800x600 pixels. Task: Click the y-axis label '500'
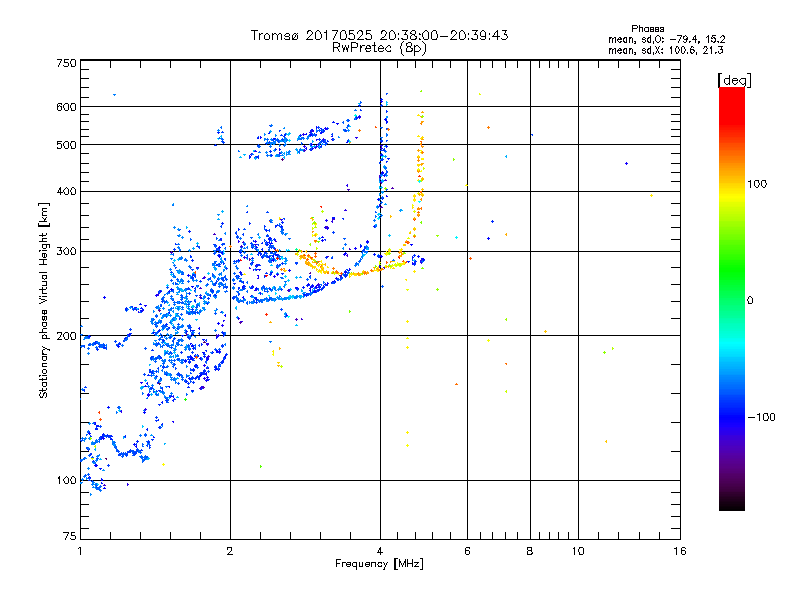(x=66, y=145)
